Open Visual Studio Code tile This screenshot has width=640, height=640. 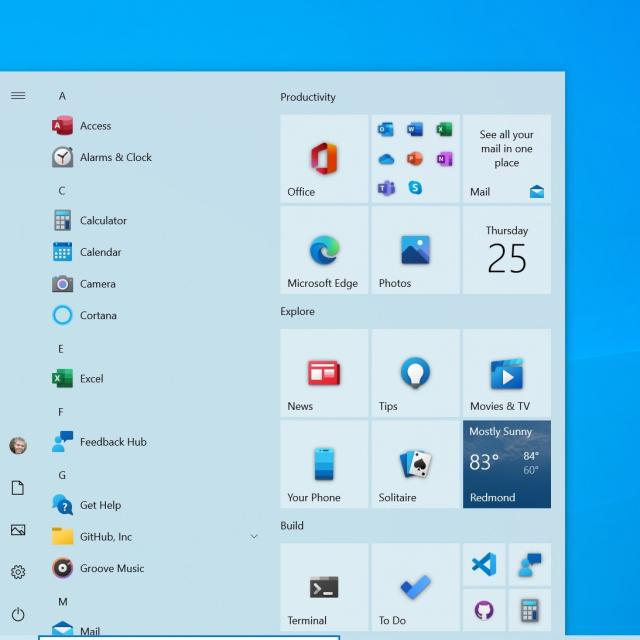tap(484, 564)
